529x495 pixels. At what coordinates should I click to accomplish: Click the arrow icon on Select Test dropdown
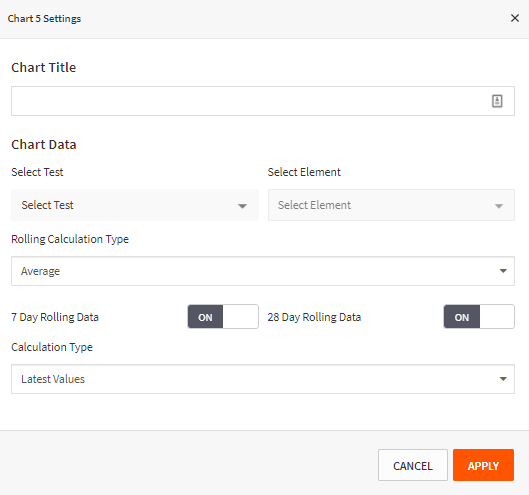coord(242,206)
